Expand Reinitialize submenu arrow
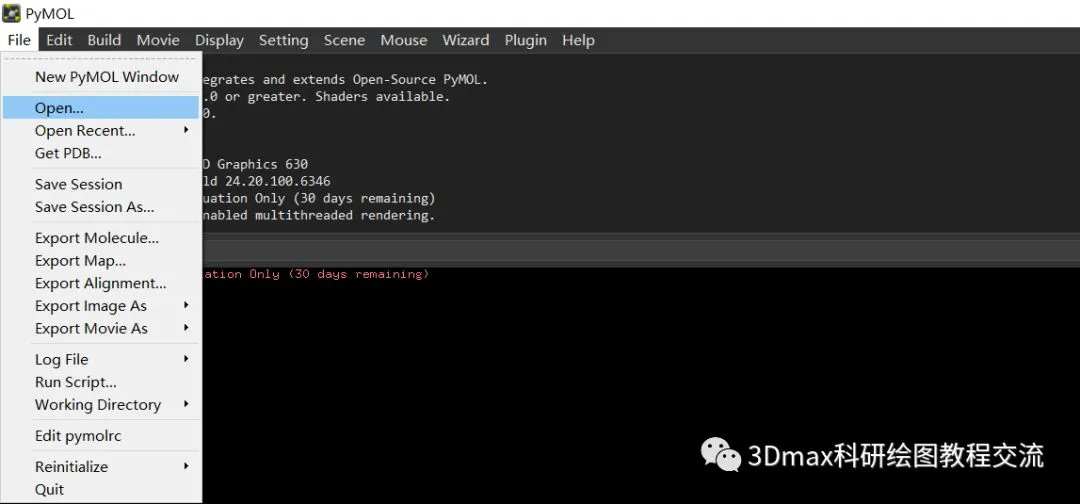The height and width of the screenshot is (504, 1080). point(186,466)
